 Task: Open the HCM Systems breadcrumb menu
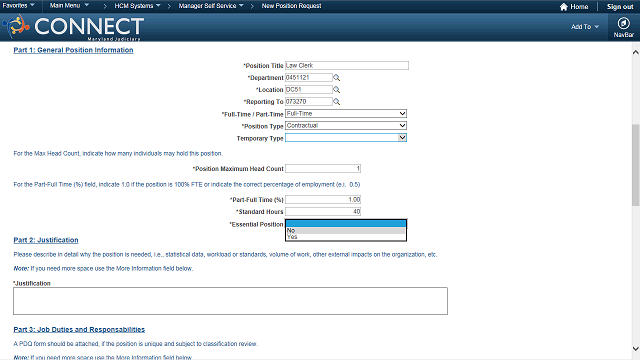tap(138, 6)
